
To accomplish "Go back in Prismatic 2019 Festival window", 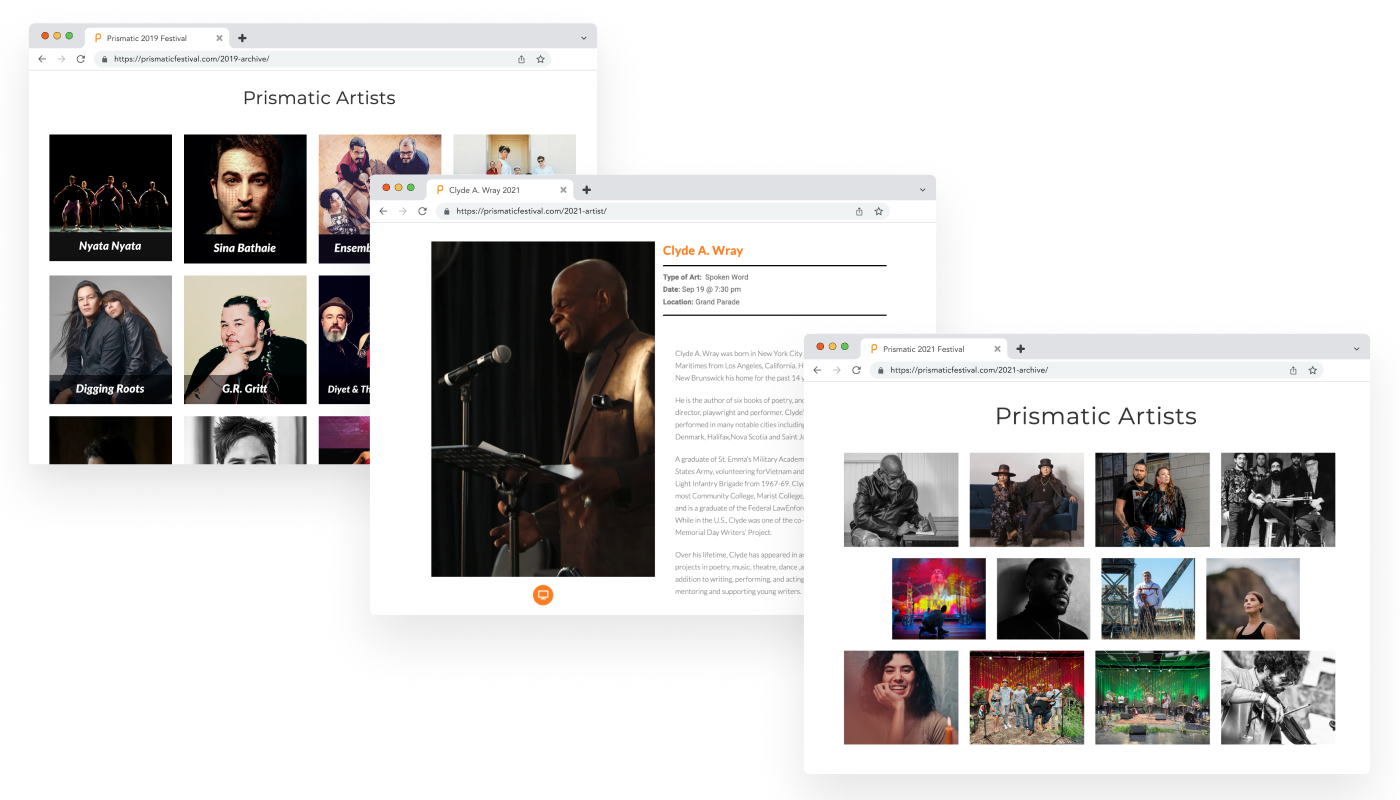I will [x=42, y=59].
